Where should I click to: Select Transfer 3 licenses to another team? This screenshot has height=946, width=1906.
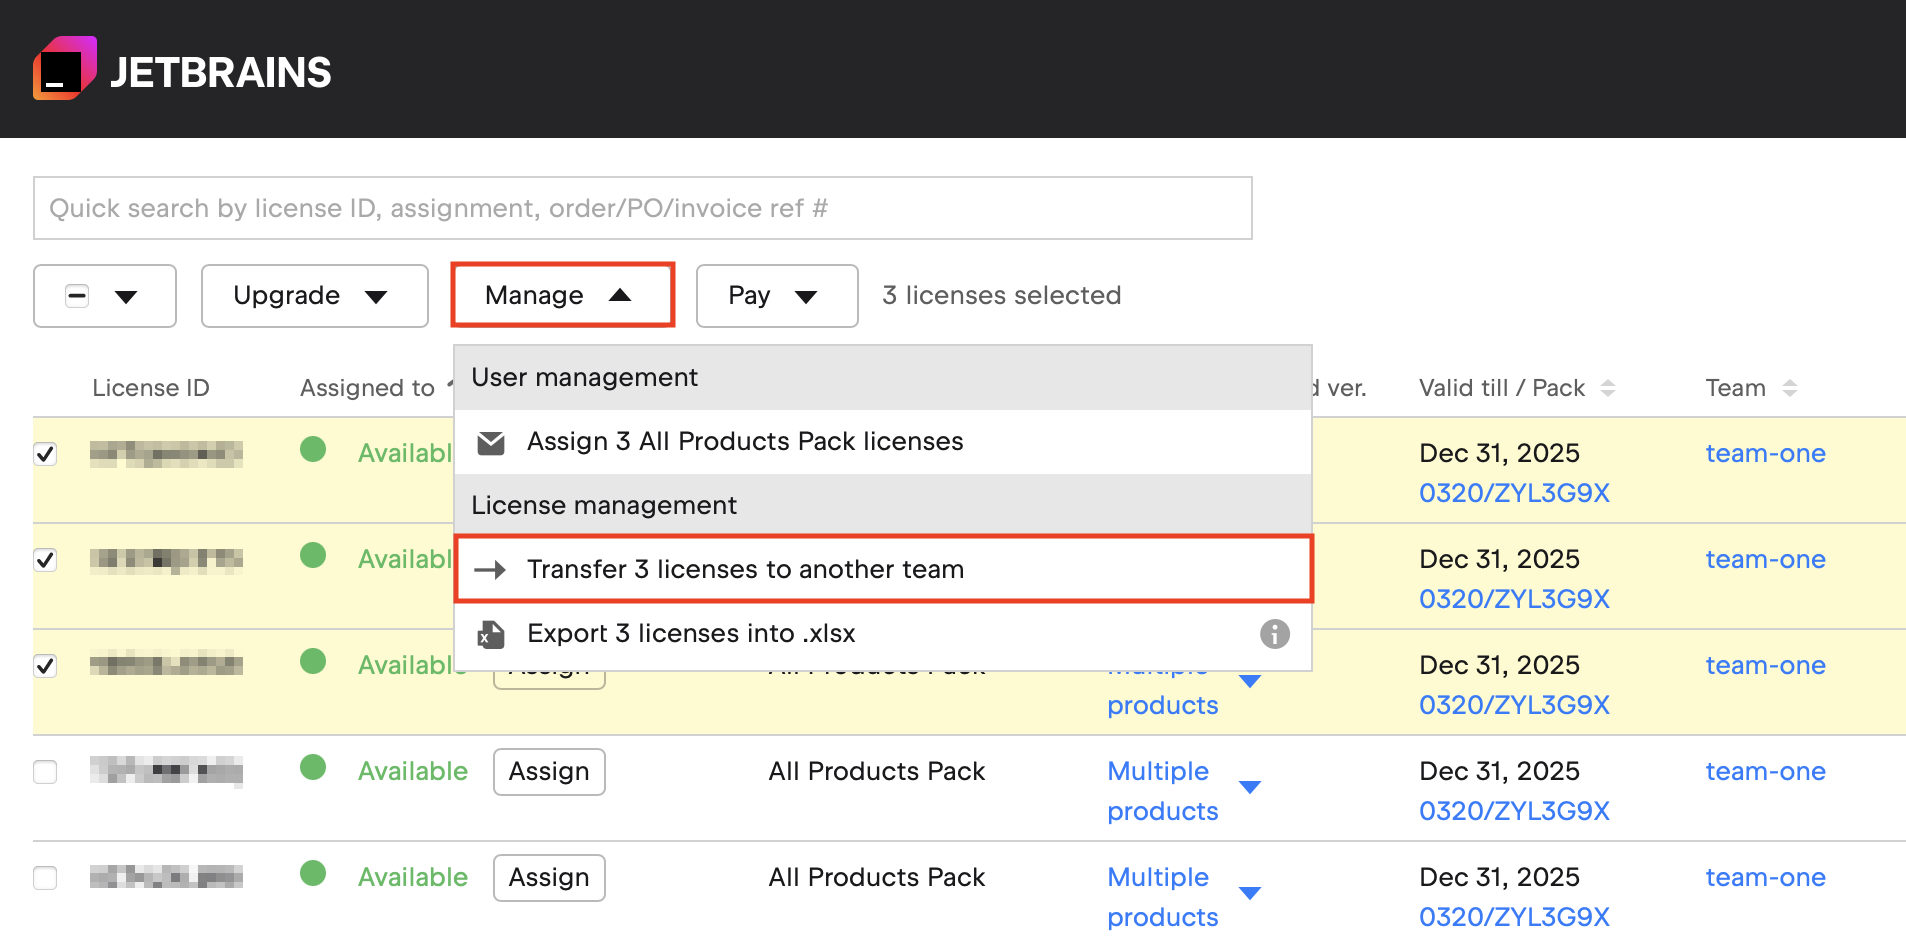click(745, 570)
